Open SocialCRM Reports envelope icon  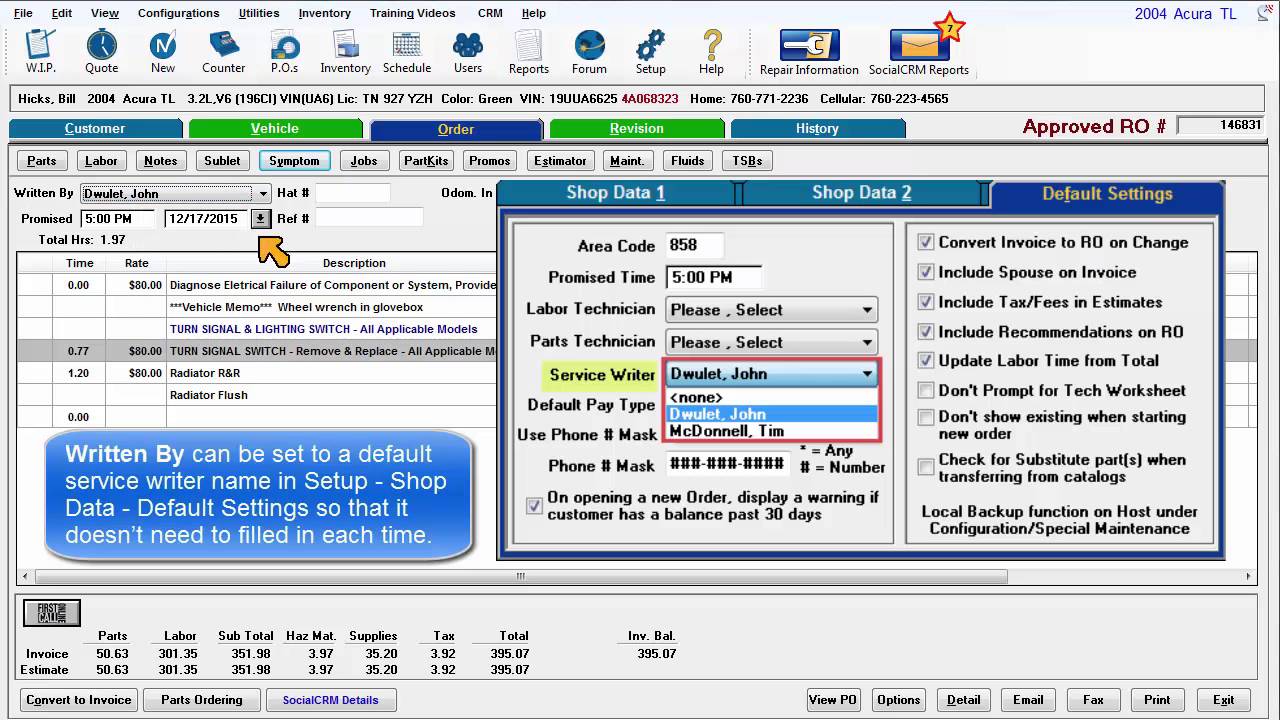pyautogui.click(x=918, y=46)
